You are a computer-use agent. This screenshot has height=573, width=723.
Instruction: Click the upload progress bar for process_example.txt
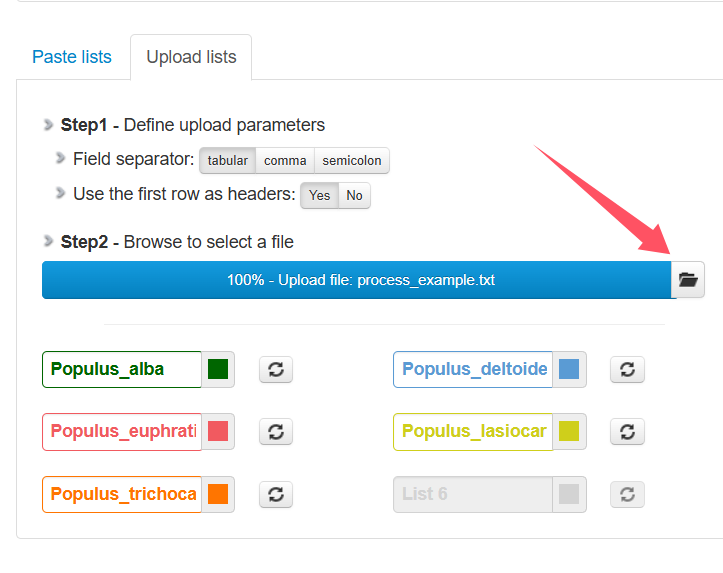[x=357, y=280]
